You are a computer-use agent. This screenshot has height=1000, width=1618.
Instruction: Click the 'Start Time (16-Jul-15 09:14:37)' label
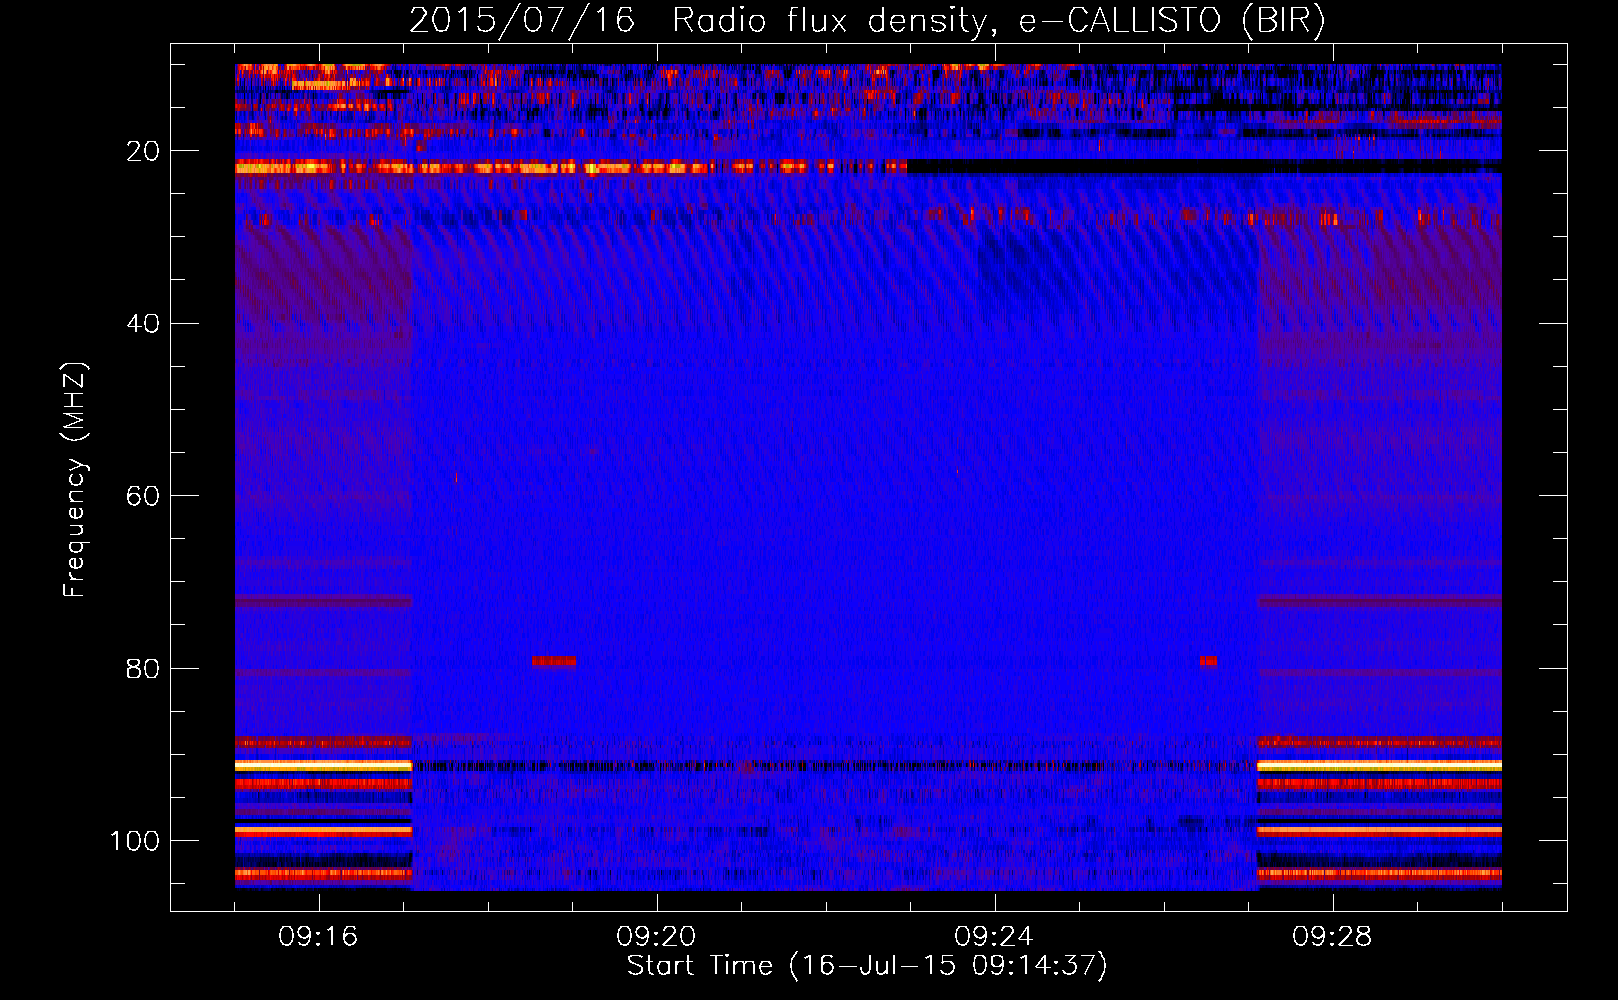coord(867,965)
